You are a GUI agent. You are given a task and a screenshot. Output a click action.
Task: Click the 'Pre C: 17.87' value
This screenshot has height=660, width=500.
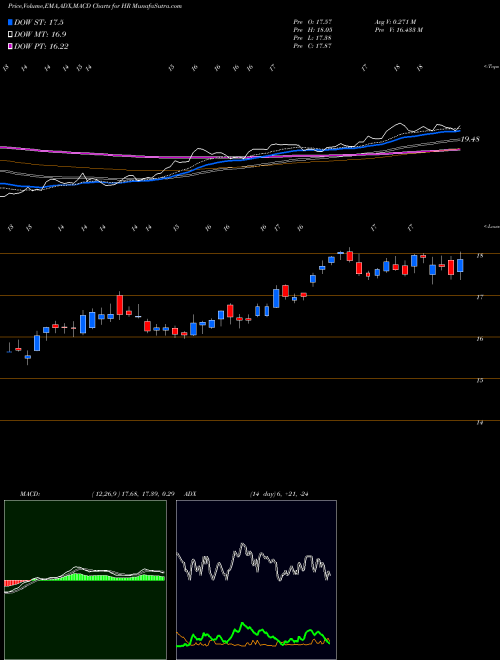(x=313, y=46)
